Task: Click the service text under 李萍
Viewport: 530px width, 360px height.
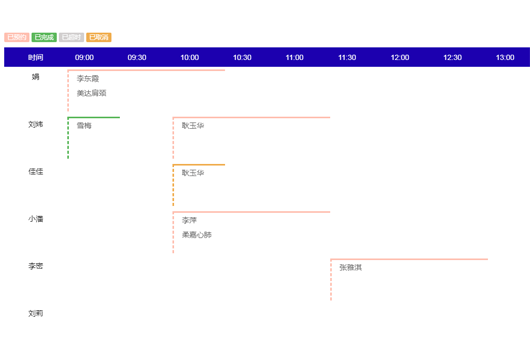Action: coord(197,235)
